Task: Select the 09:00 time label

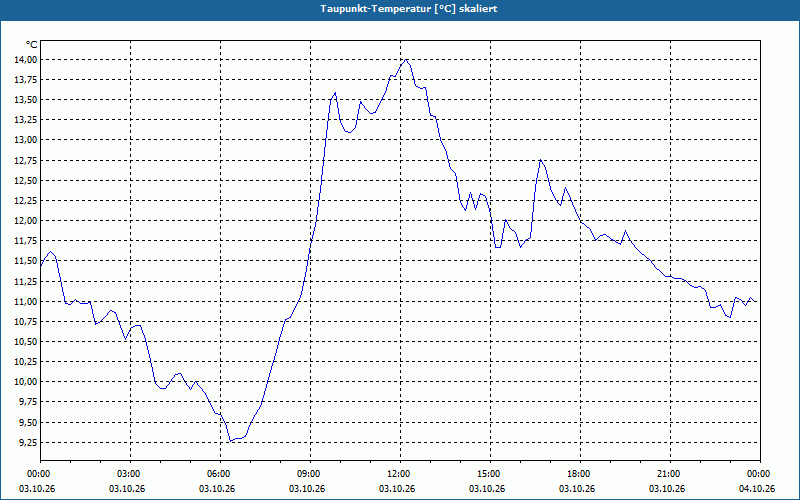Action: pos(307,474)
